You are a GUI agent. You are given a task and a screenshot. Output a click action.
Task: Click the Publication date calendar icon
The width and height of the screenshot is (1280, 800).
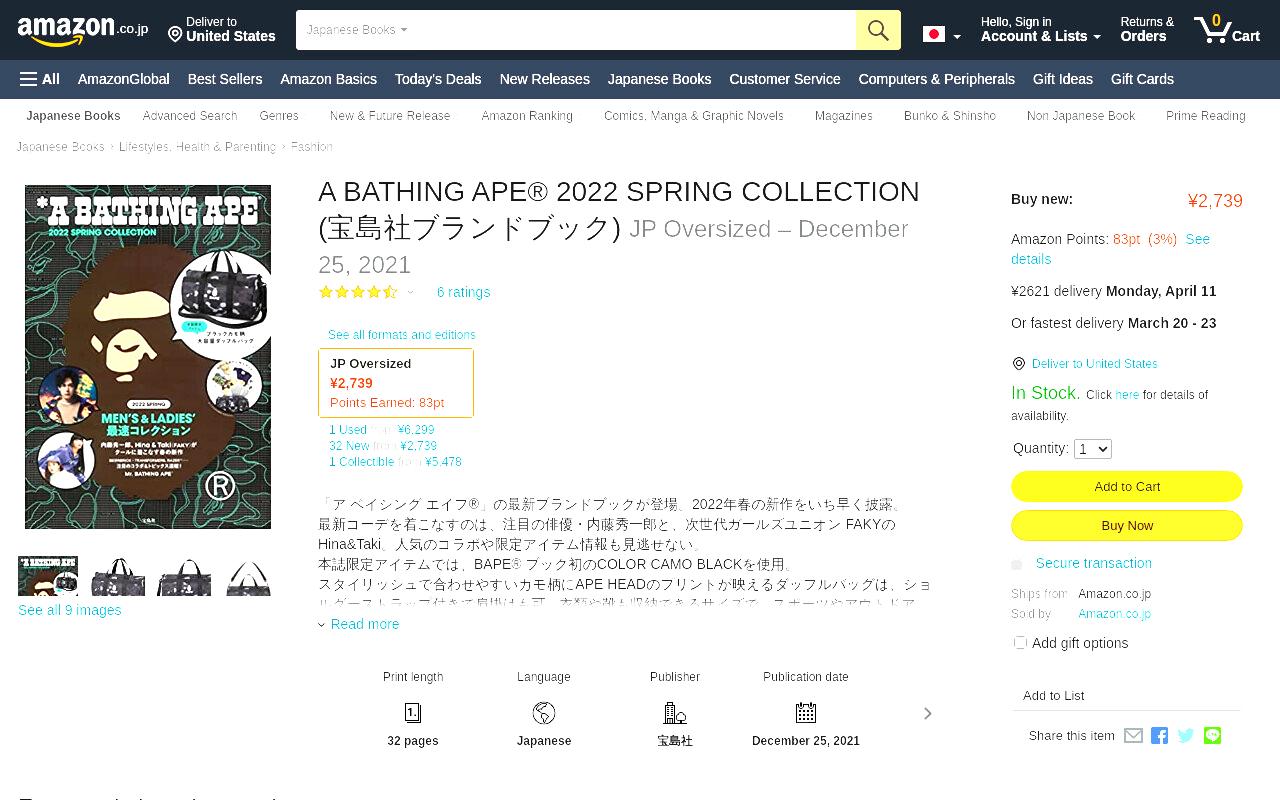tap(806, 713)
